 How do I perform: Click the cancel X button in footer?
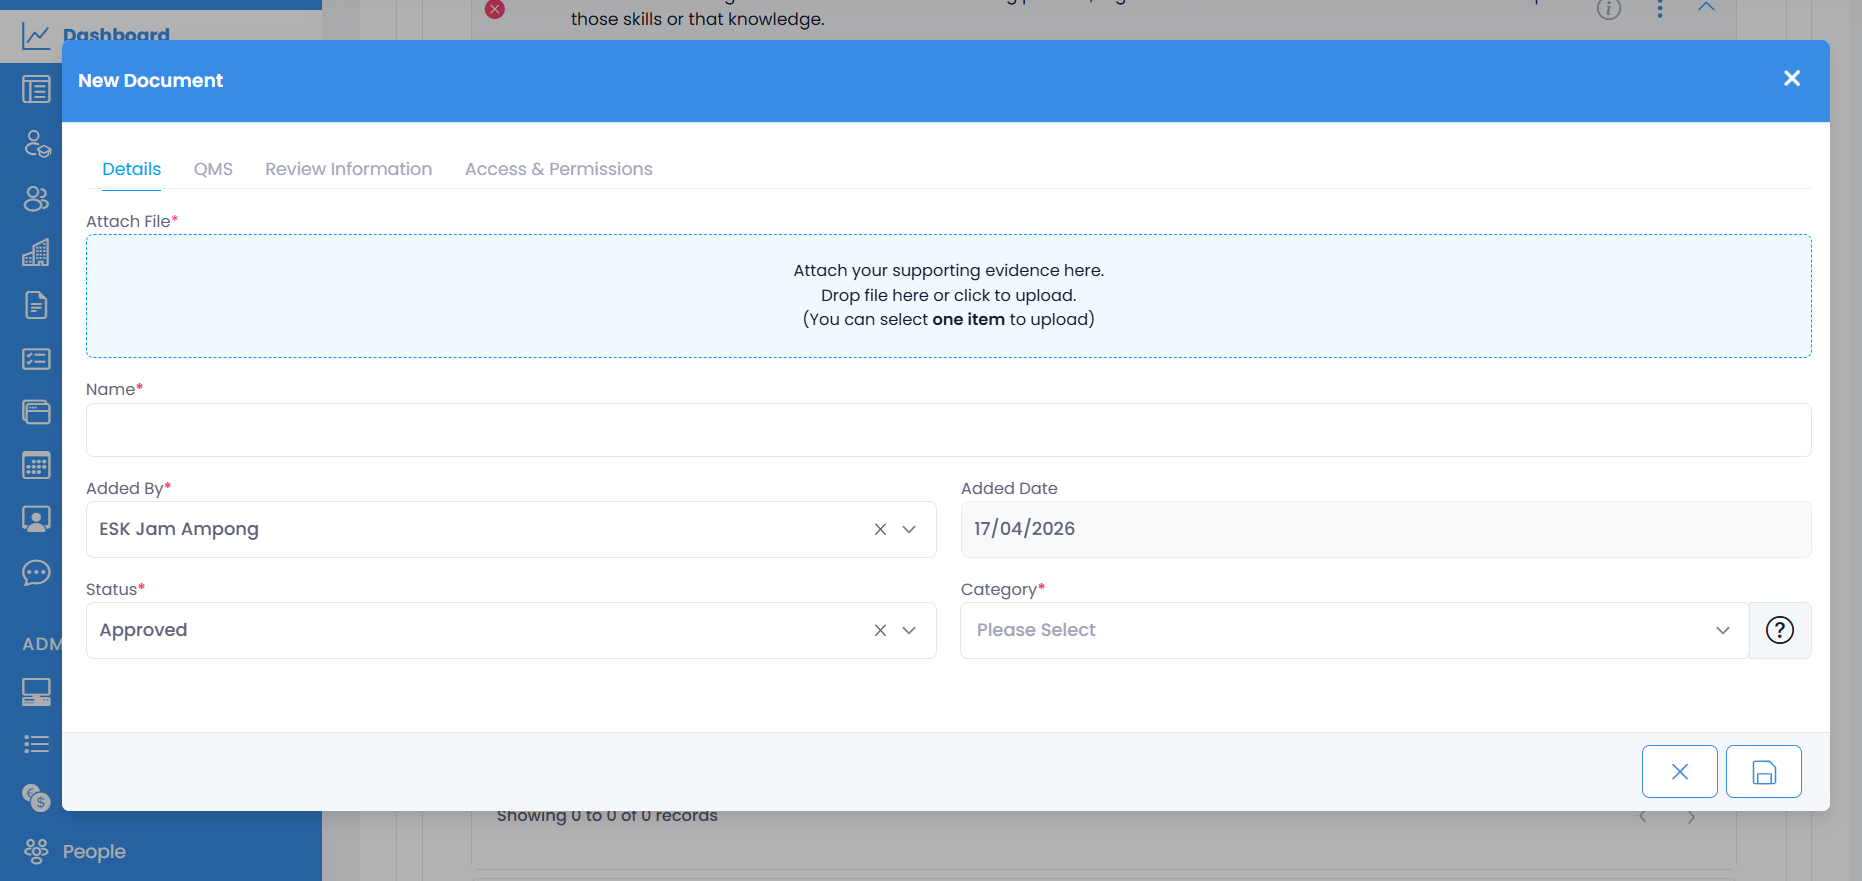pyautogui.click(x=1679, y=771)
